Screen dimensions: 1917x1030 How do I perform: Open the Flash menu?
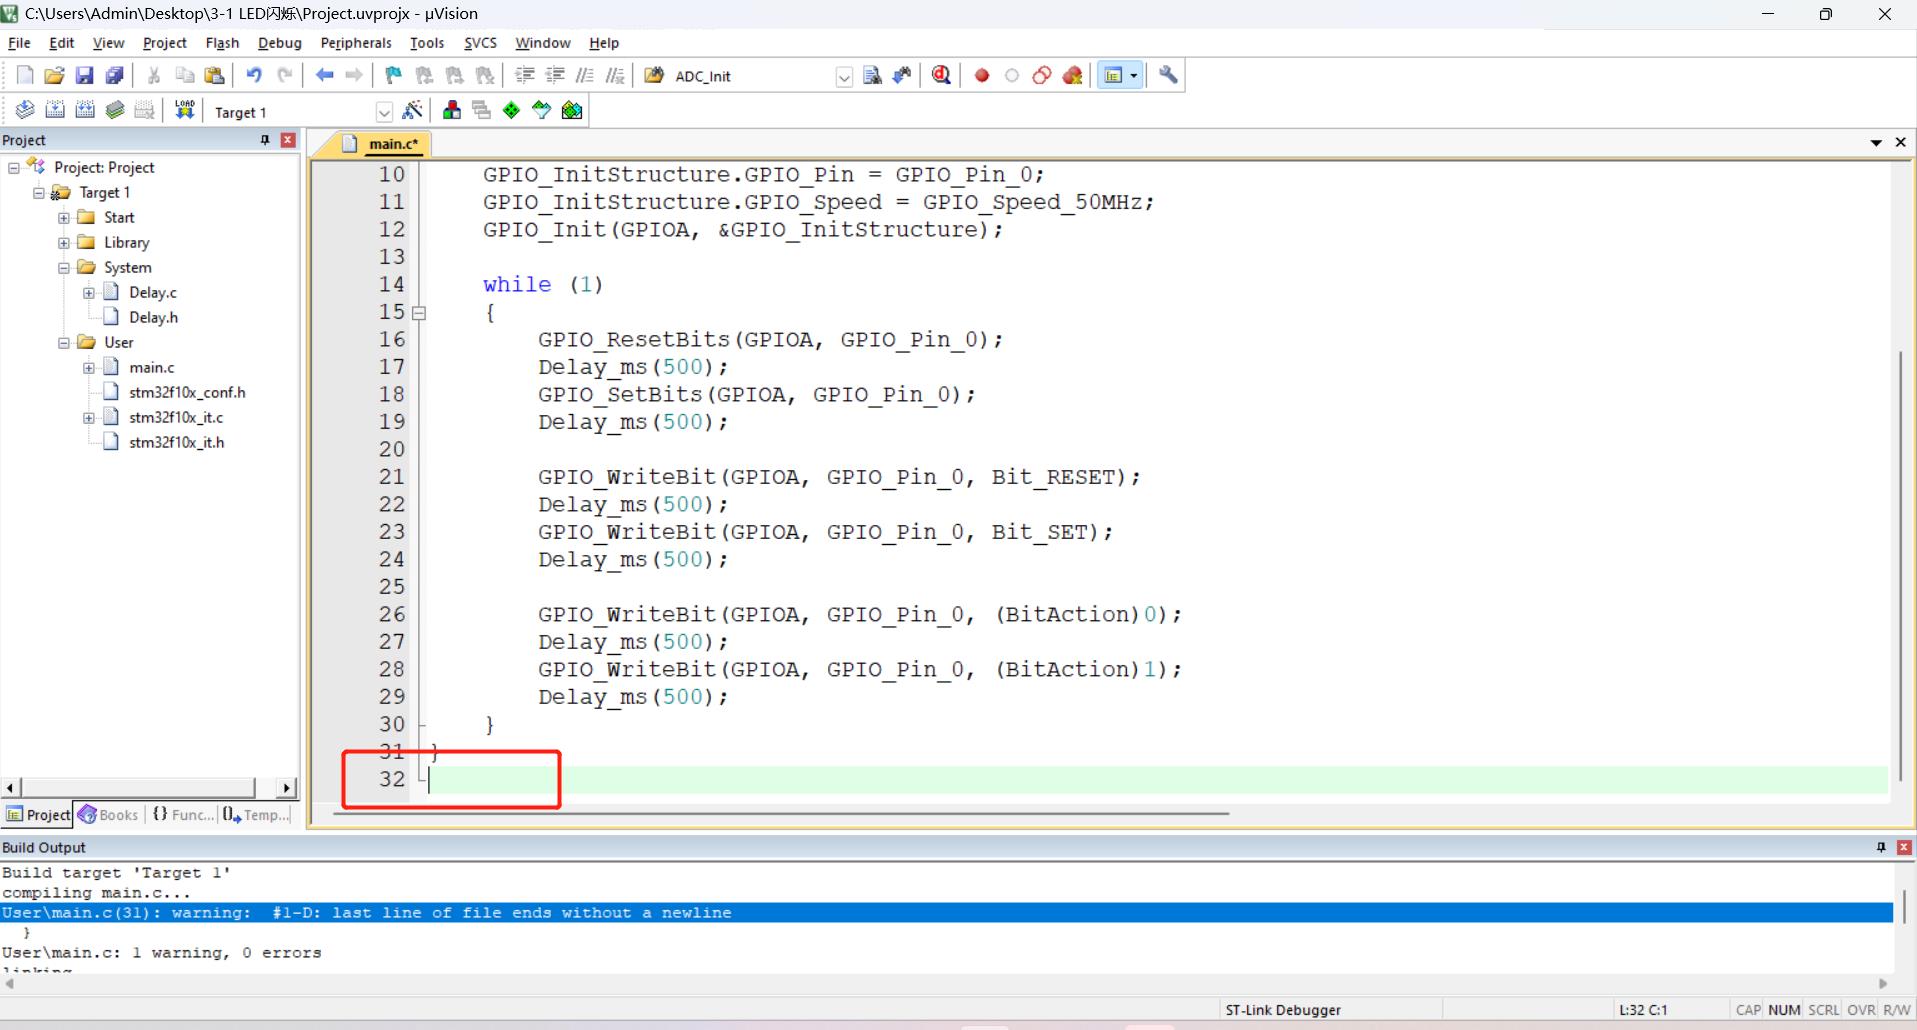point(222,43)
